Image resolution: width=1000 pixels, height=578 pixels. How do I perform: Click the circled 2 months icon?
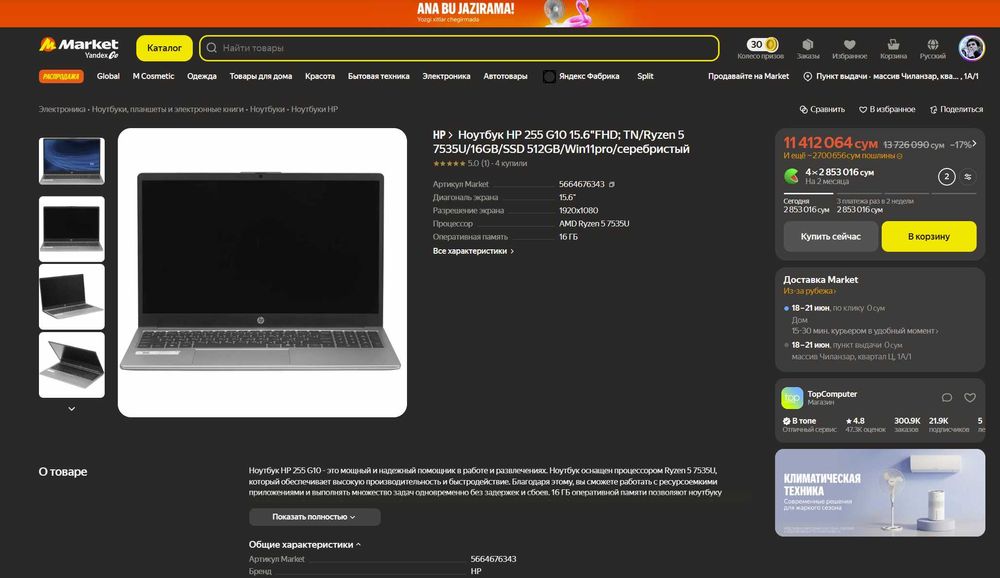946,177
